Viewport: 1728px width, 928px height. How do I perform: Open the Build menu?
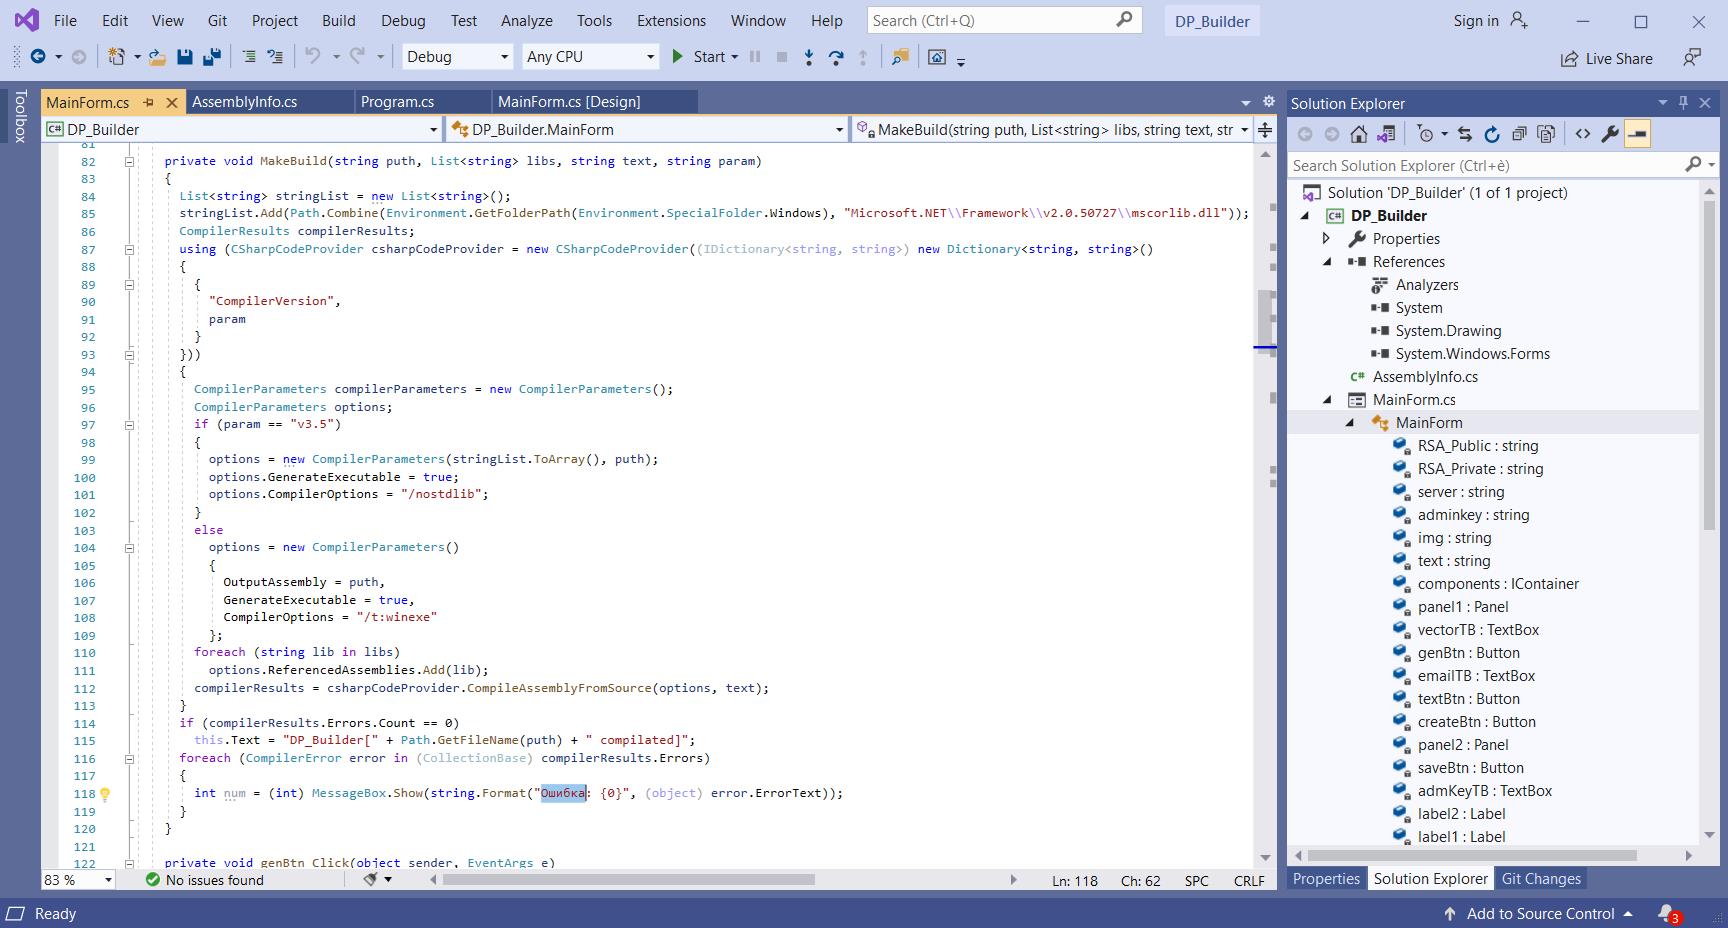[338, 20]
